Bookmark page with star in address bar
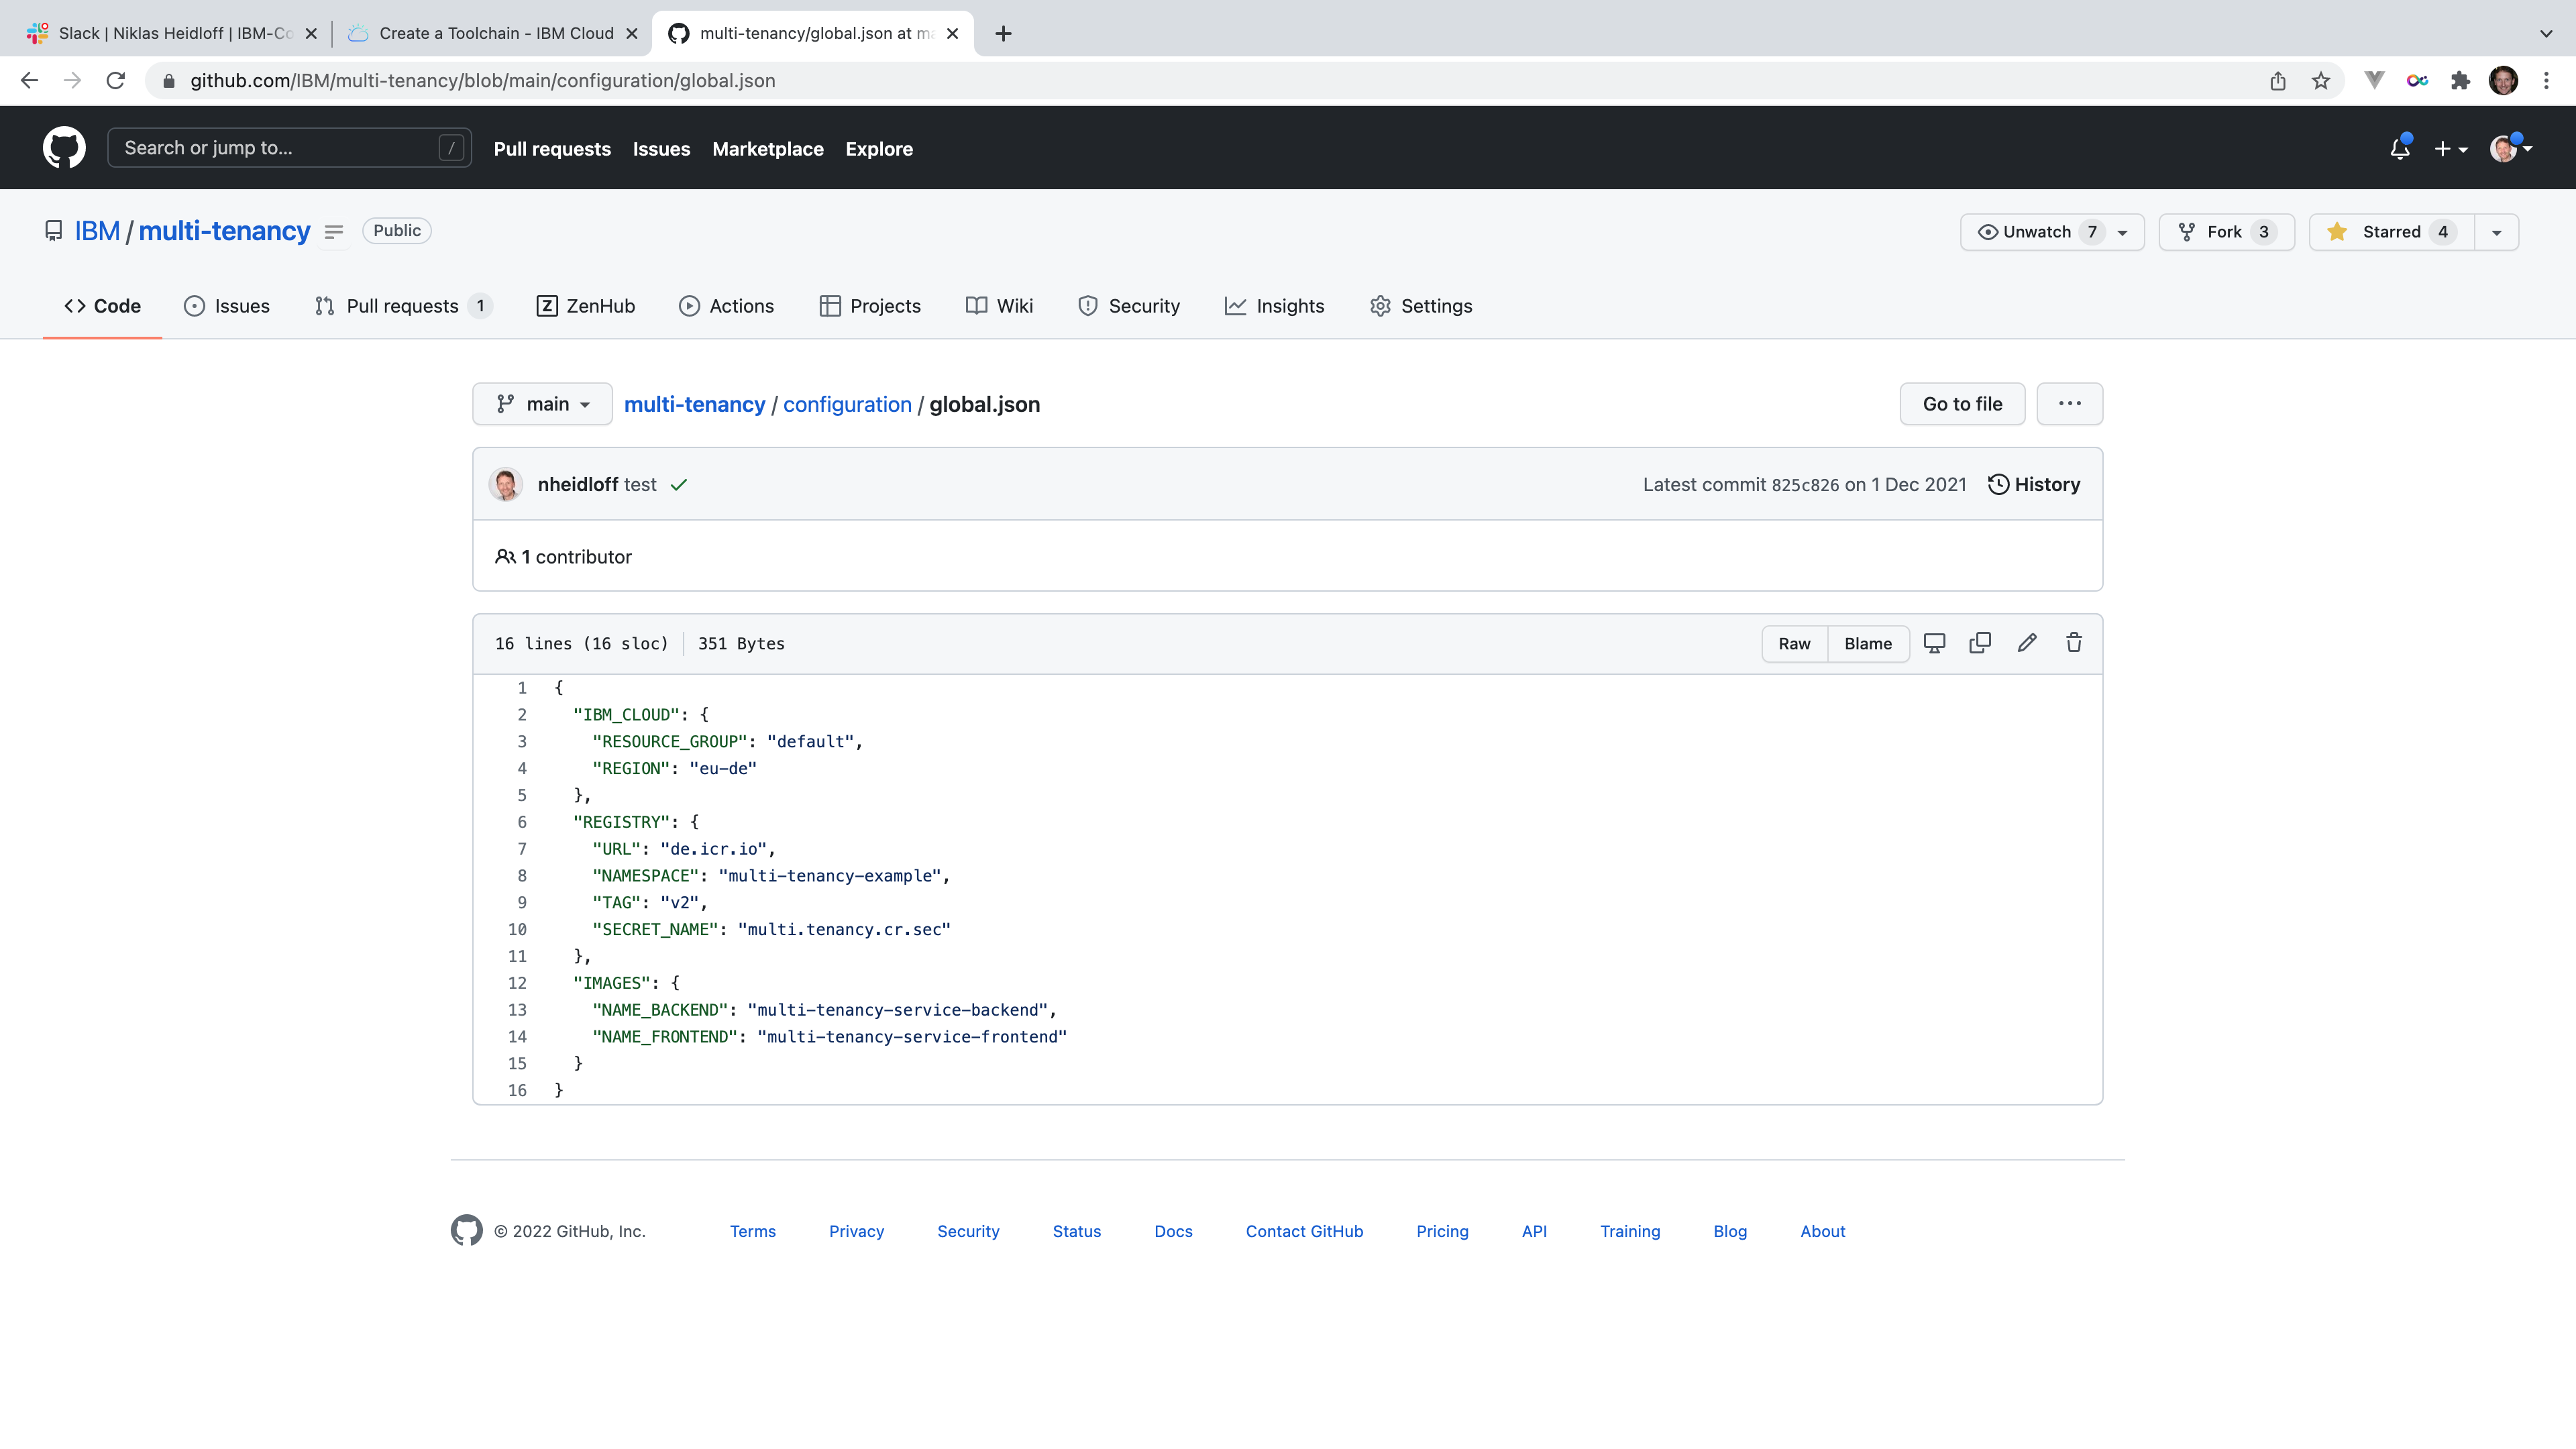 [2321, 81]
